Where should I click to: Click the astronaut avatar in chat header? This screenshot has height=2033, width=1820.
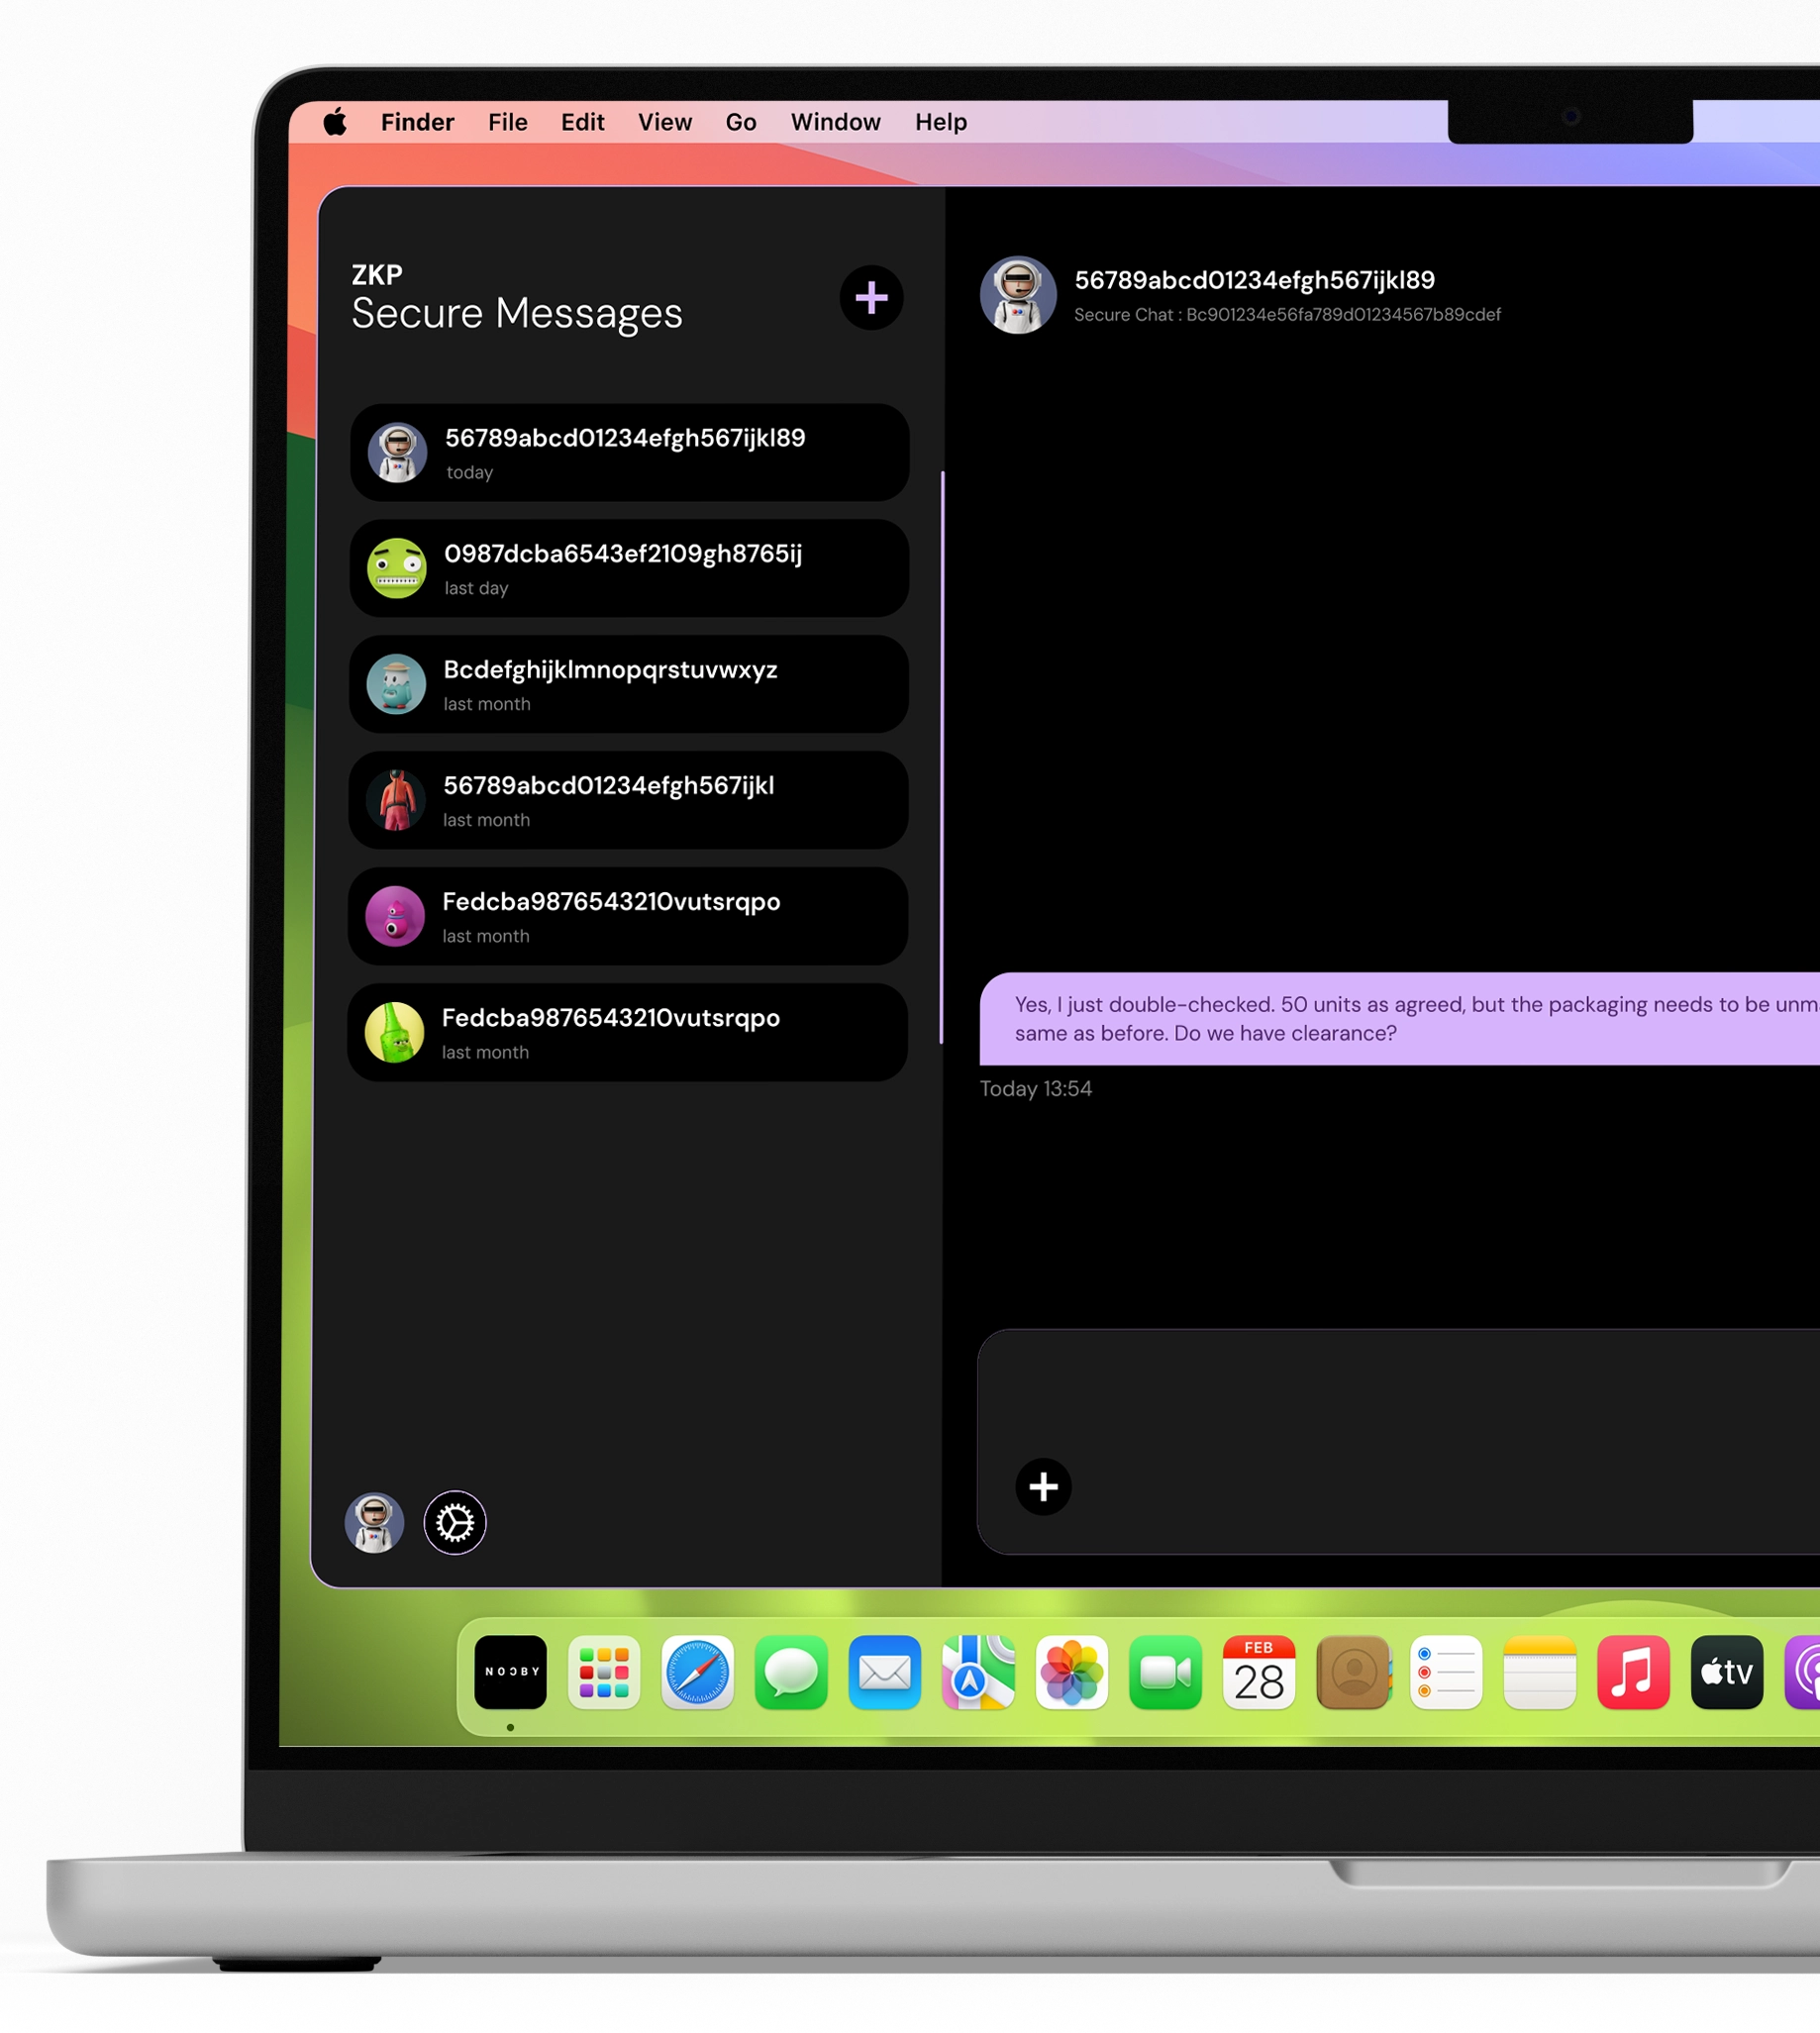1018,295
